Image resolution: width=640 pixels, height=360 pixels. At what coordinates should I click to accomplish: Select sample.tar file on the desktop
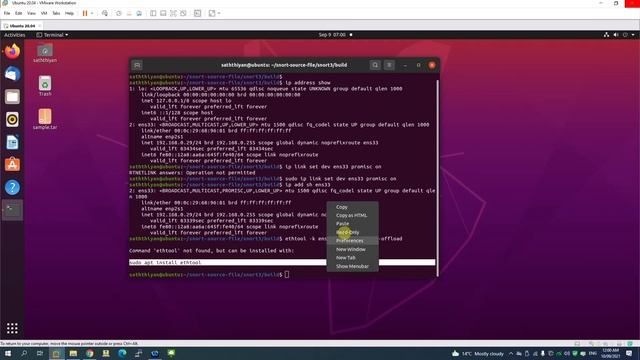click(x=45, y=119)
